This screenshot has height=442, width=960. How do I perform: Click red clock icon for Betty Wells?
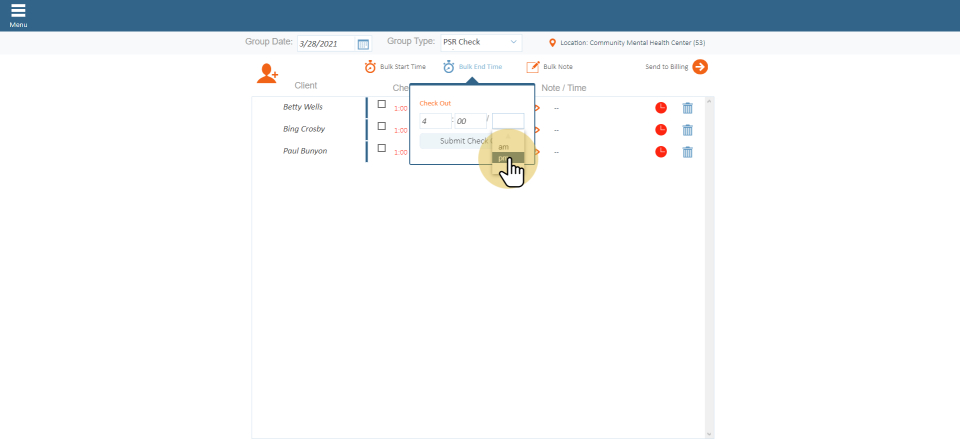(661, 108)
